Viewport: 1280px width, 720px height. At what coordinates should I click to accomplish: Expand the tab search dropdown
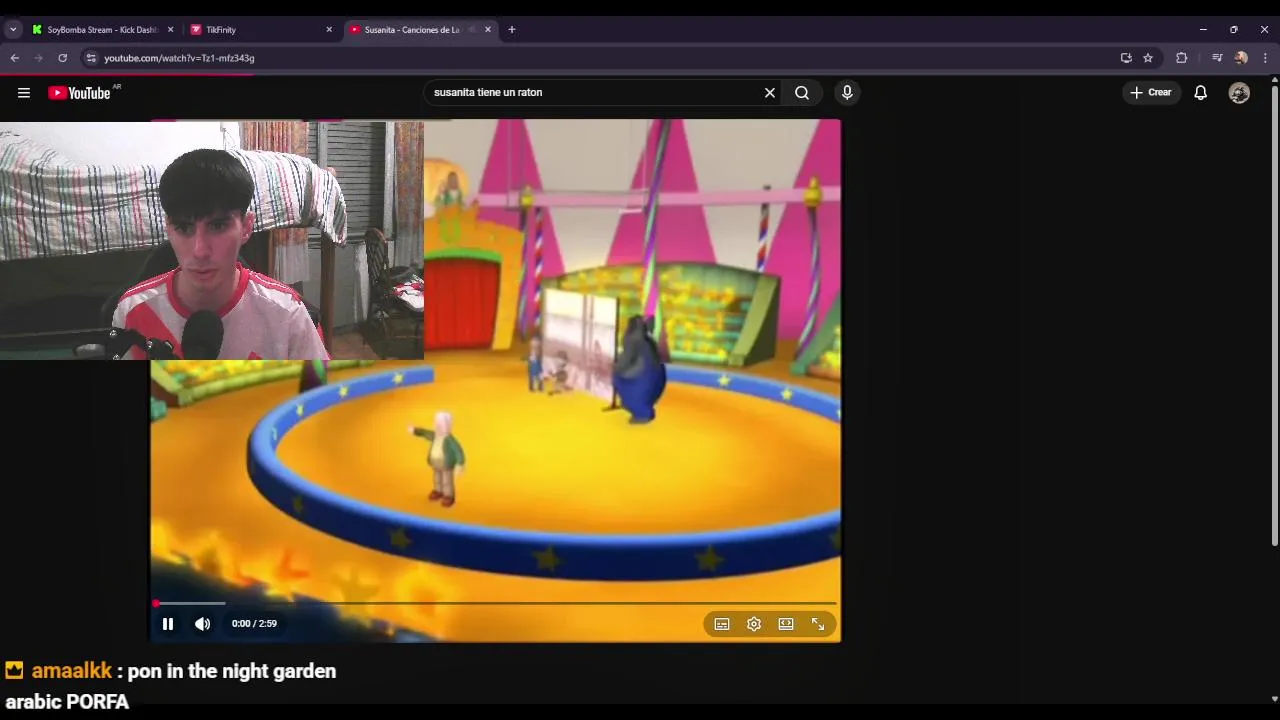[13, 30]
